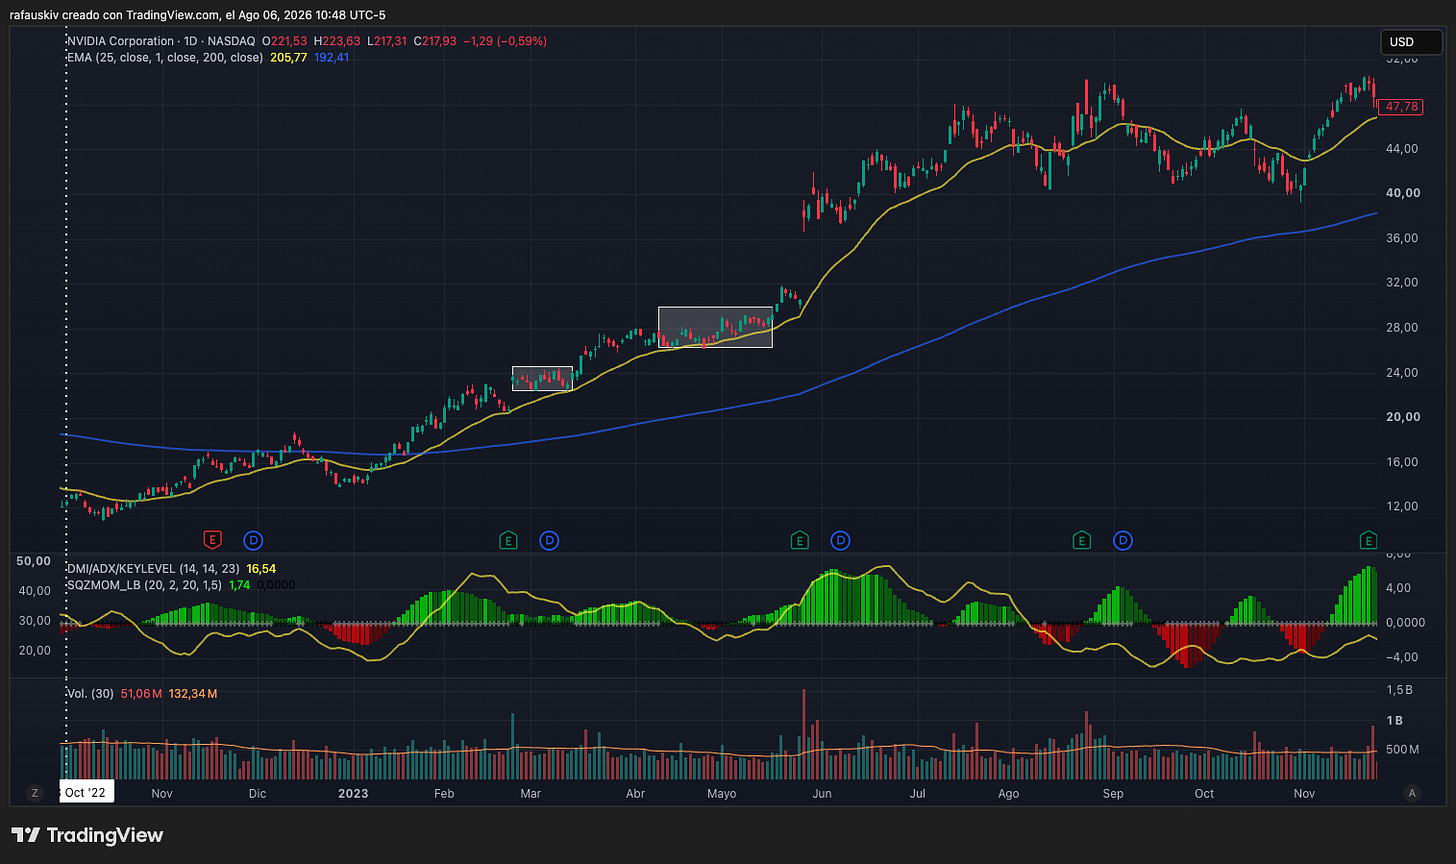Click the 36,00 price axis label
1456x864 pixels.
click(x=1400, y=238)
